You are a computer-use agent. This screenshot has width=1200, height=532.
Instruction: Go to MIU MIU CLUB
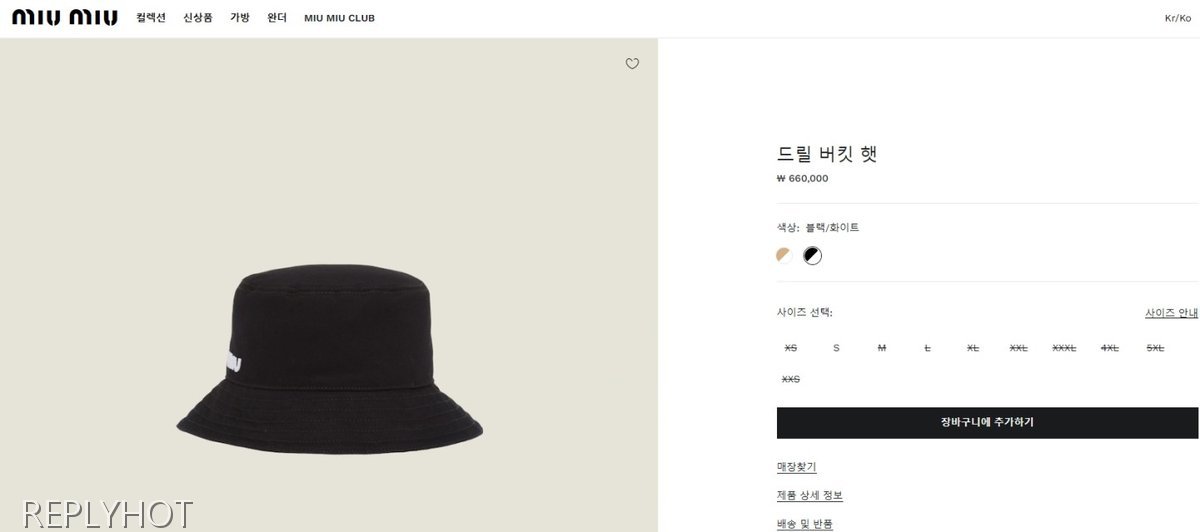tap(339, 18)
